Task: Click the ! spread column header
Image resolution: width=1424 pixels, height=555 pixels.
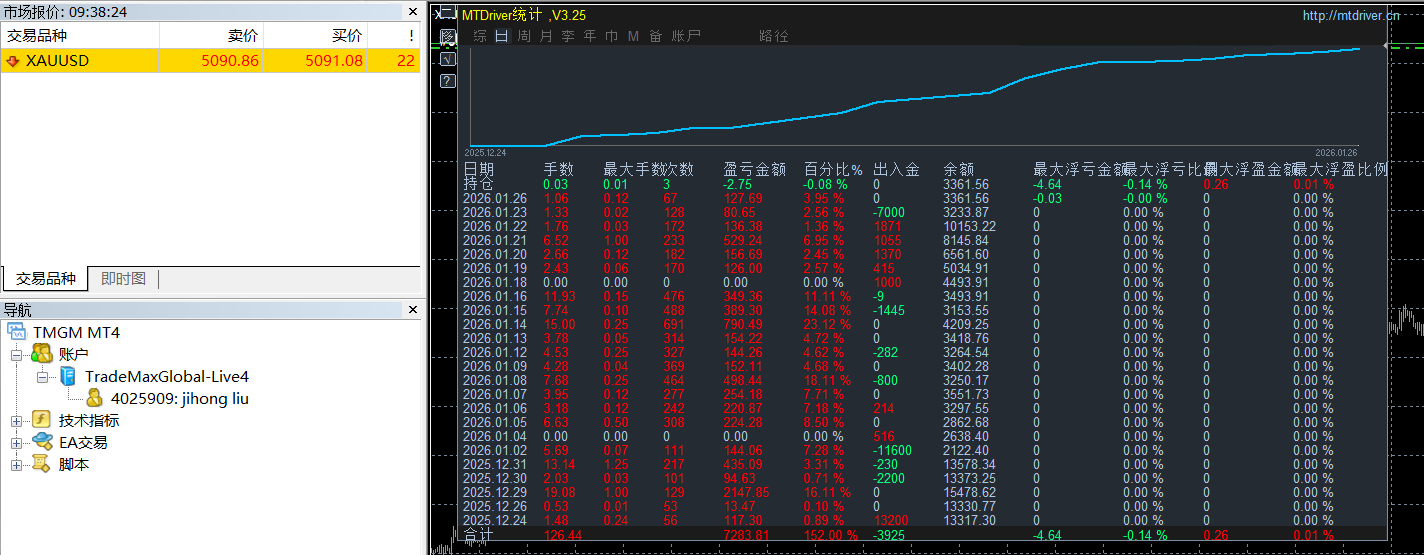Action: coord(394,35)
